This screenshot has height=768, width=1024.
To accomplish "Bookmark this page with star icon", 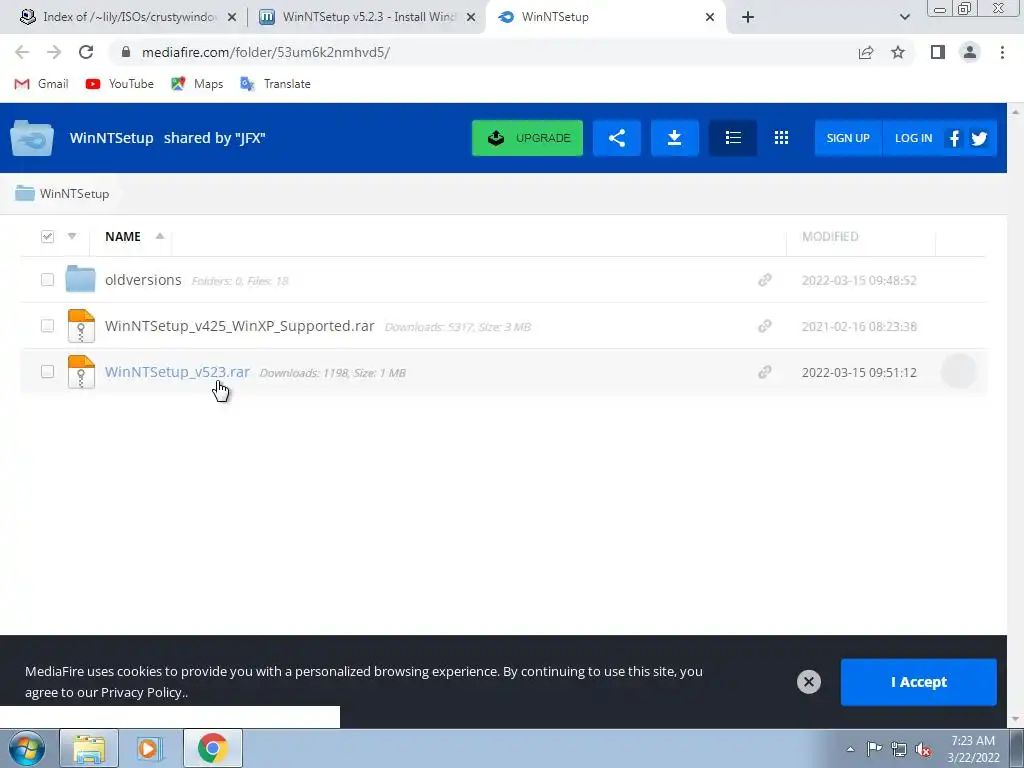I will point(898,52).
